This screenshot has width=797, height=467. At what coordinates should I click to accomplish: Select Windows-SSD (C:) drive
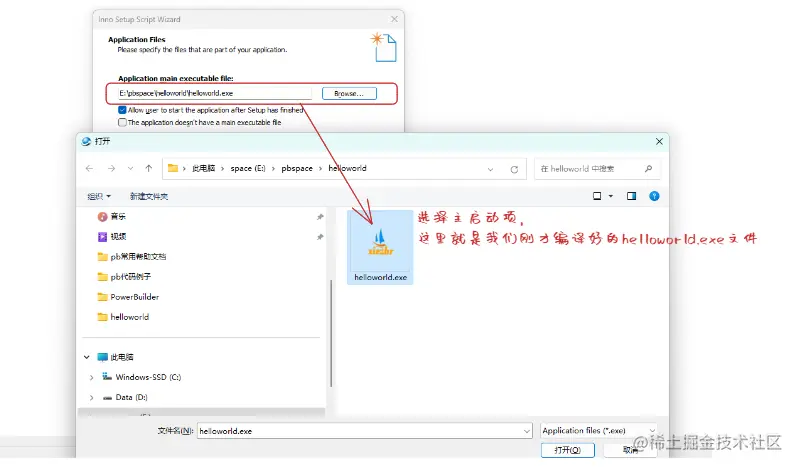click(x=148, y=377)
